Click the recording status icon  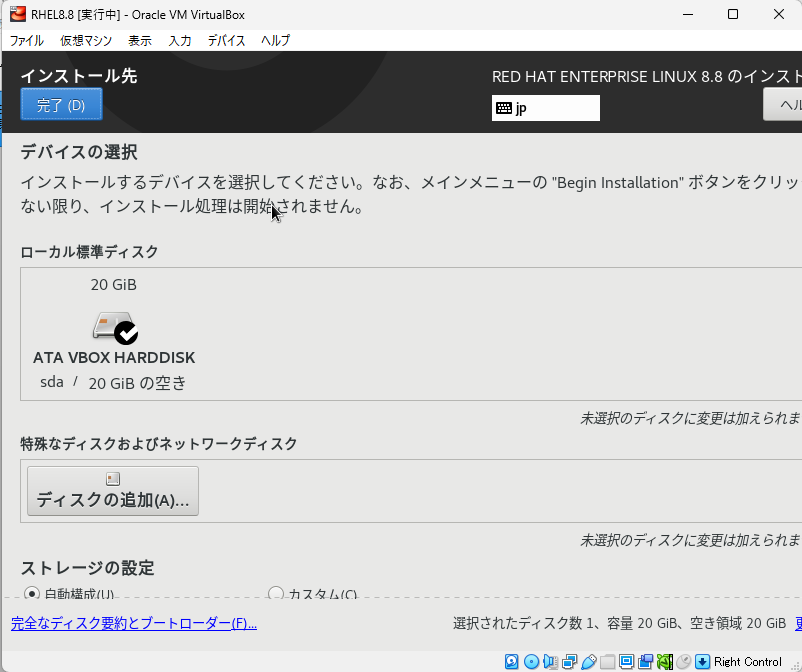645,661
